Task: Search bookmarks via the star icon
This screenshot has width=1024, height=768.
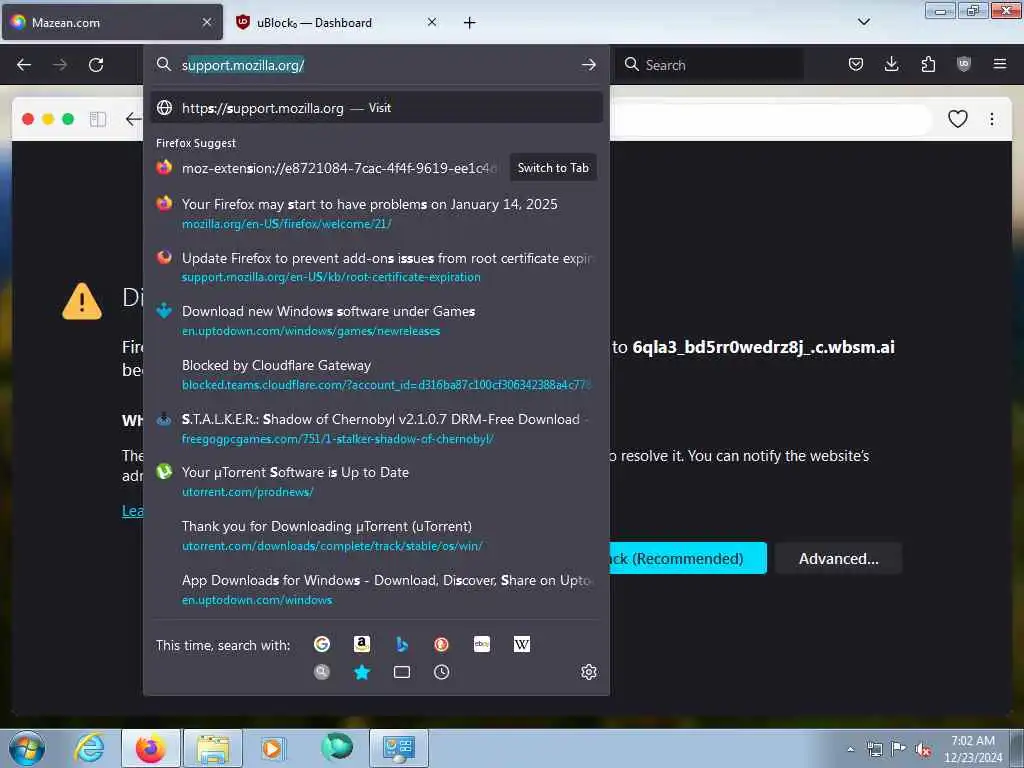Action: coord(362,672)
